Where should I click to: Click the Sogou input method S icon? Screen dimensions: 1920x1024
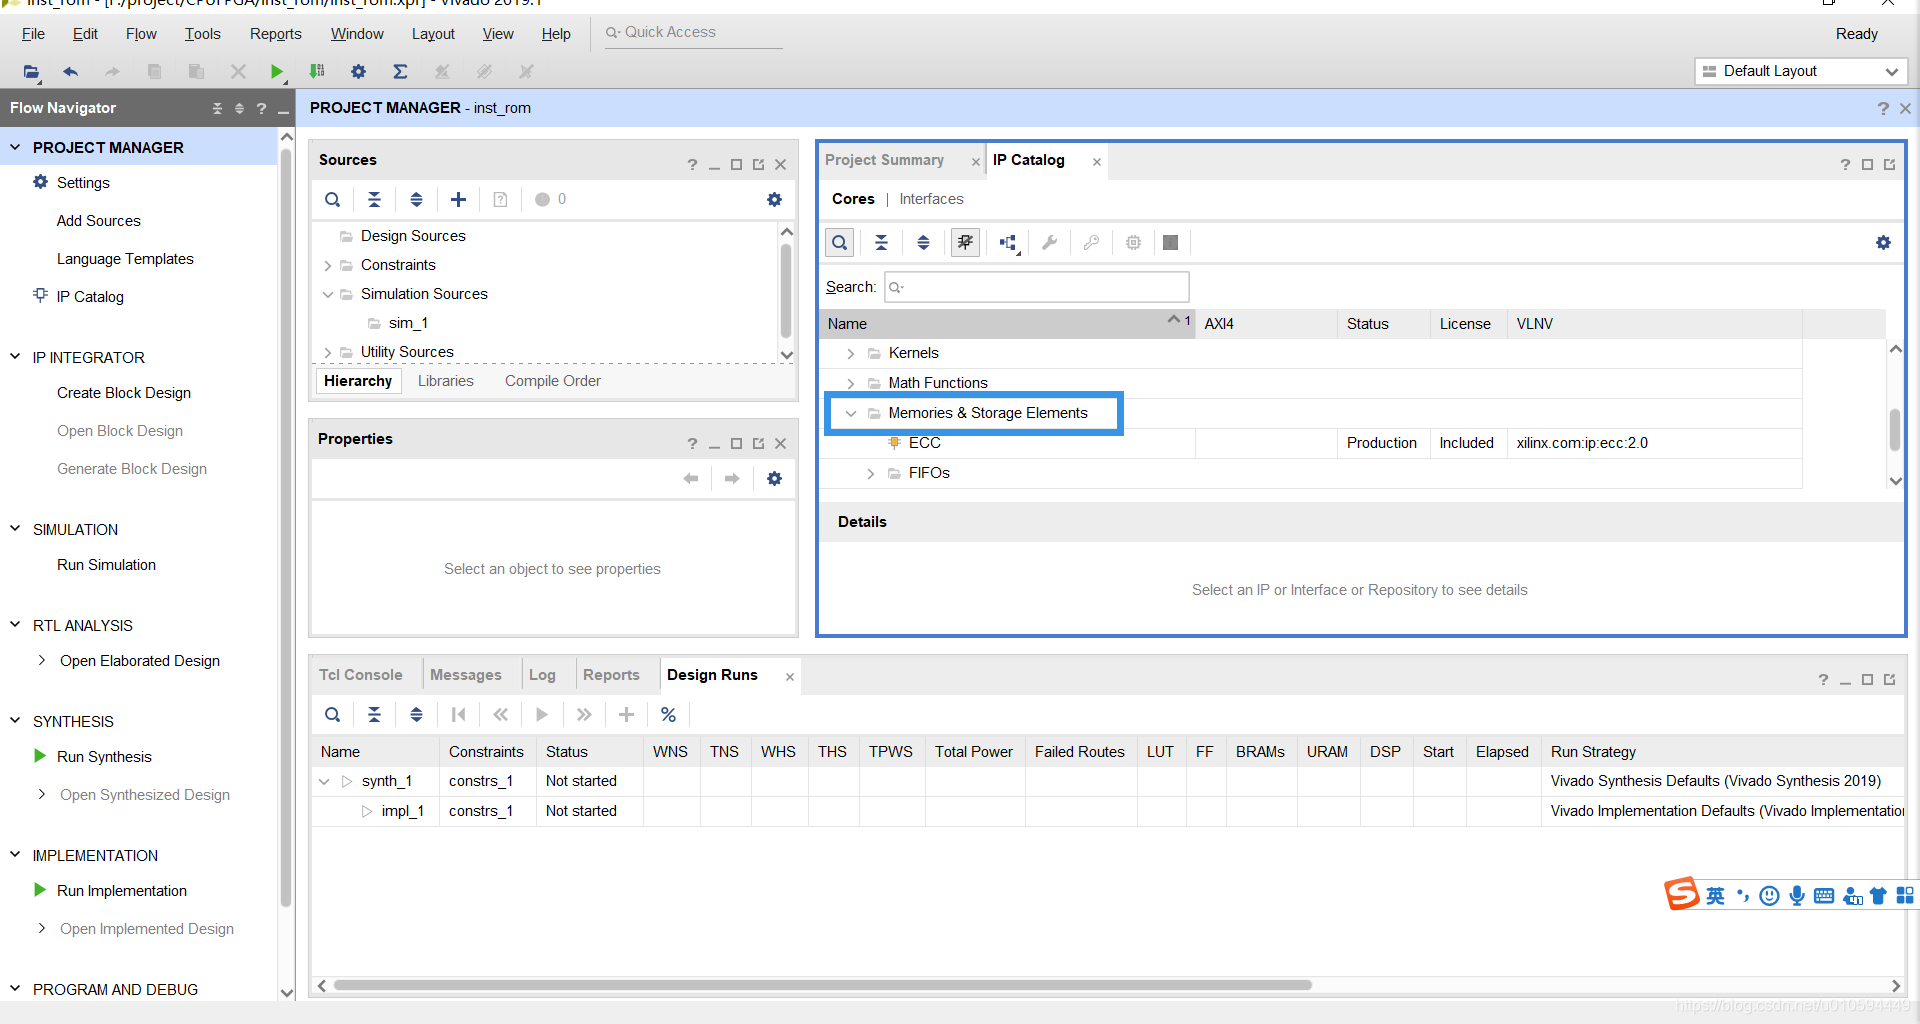[1681, 894]
